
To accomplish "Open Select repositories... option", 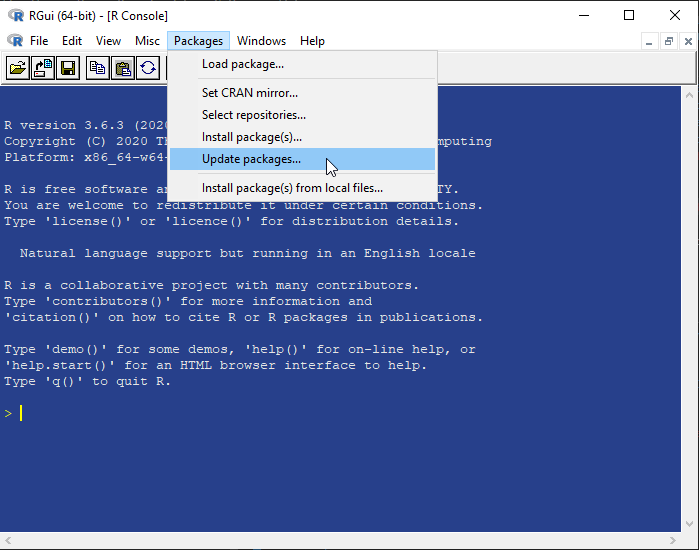I will tap(254, 115).
